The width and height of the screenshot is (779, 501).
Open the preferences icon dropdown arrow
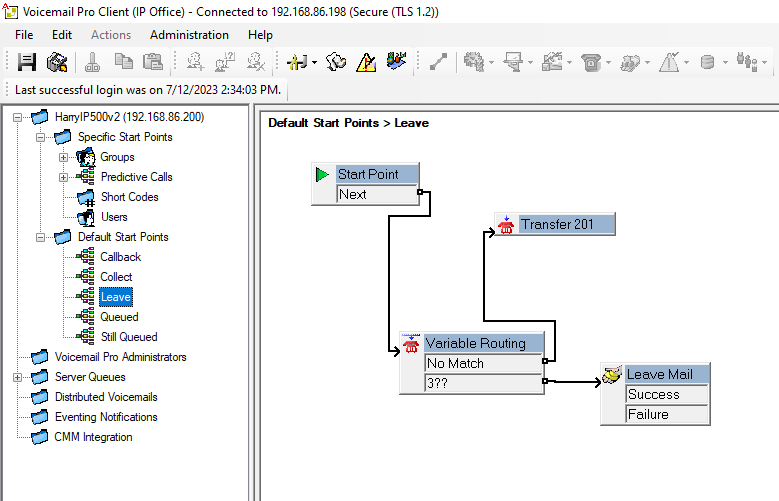[x=314, y=63]
